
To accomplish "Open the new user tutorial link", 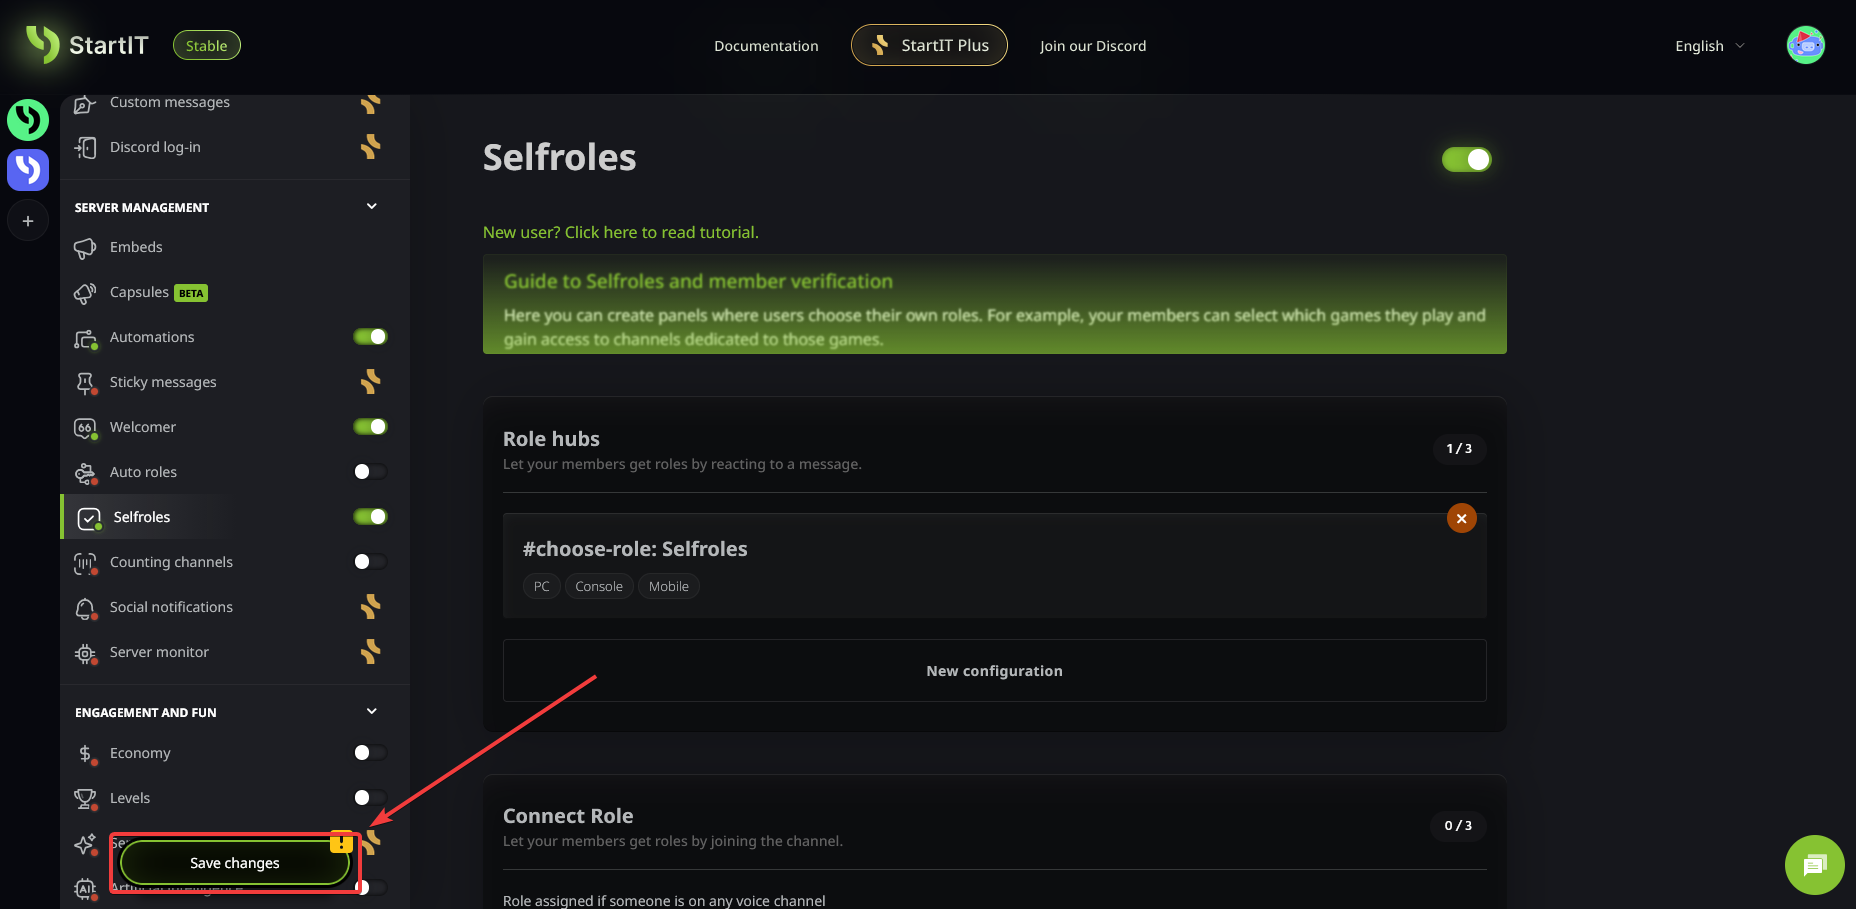I will pyautogui.click(x=620, y=232).
